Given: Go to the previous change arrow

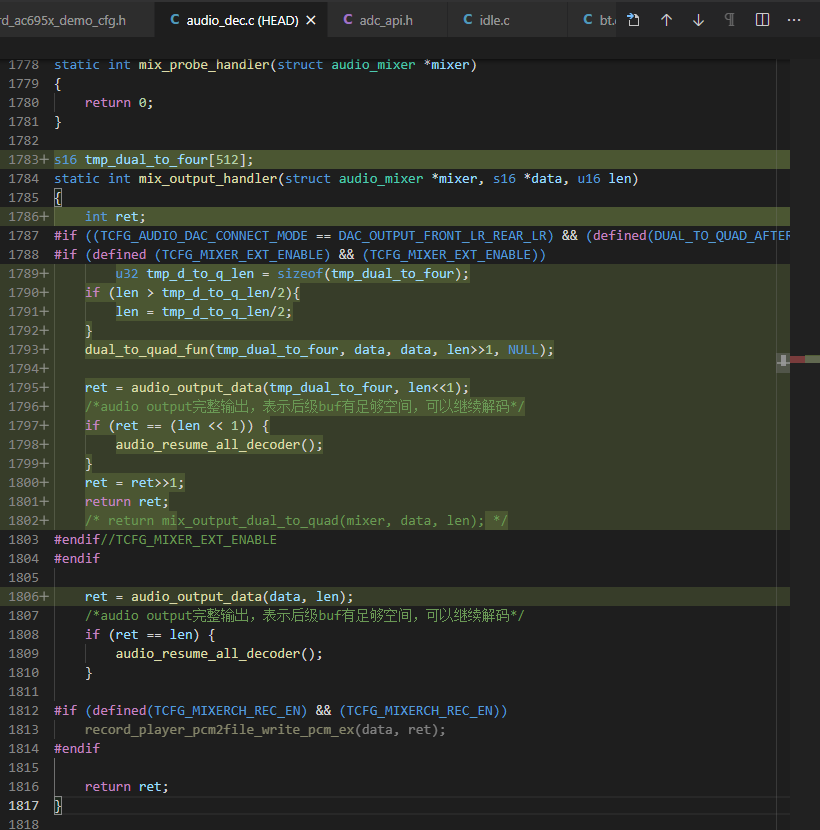Looking at the screenshot, I should click(666, 20).
